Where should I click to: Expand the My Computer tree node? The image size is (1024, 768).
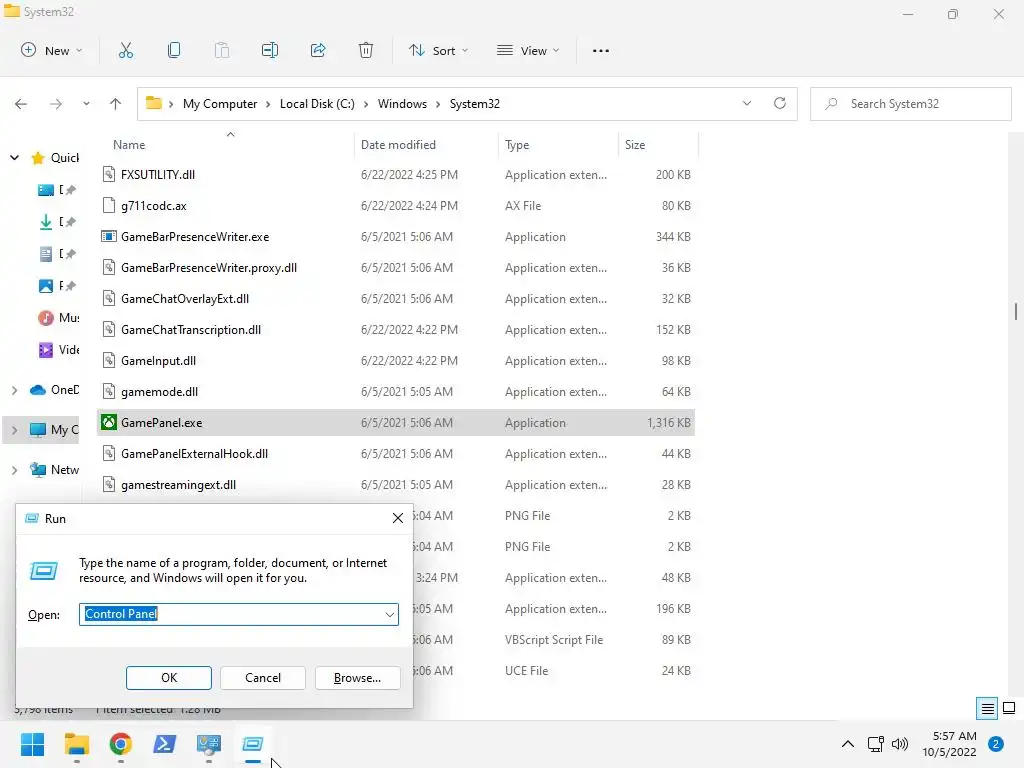(x=14, y=430)
